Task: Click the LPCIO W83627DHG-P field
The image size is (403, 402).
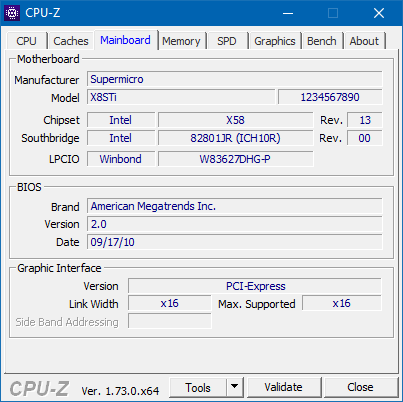Action: pyautogui.click(x=235, y=159)
